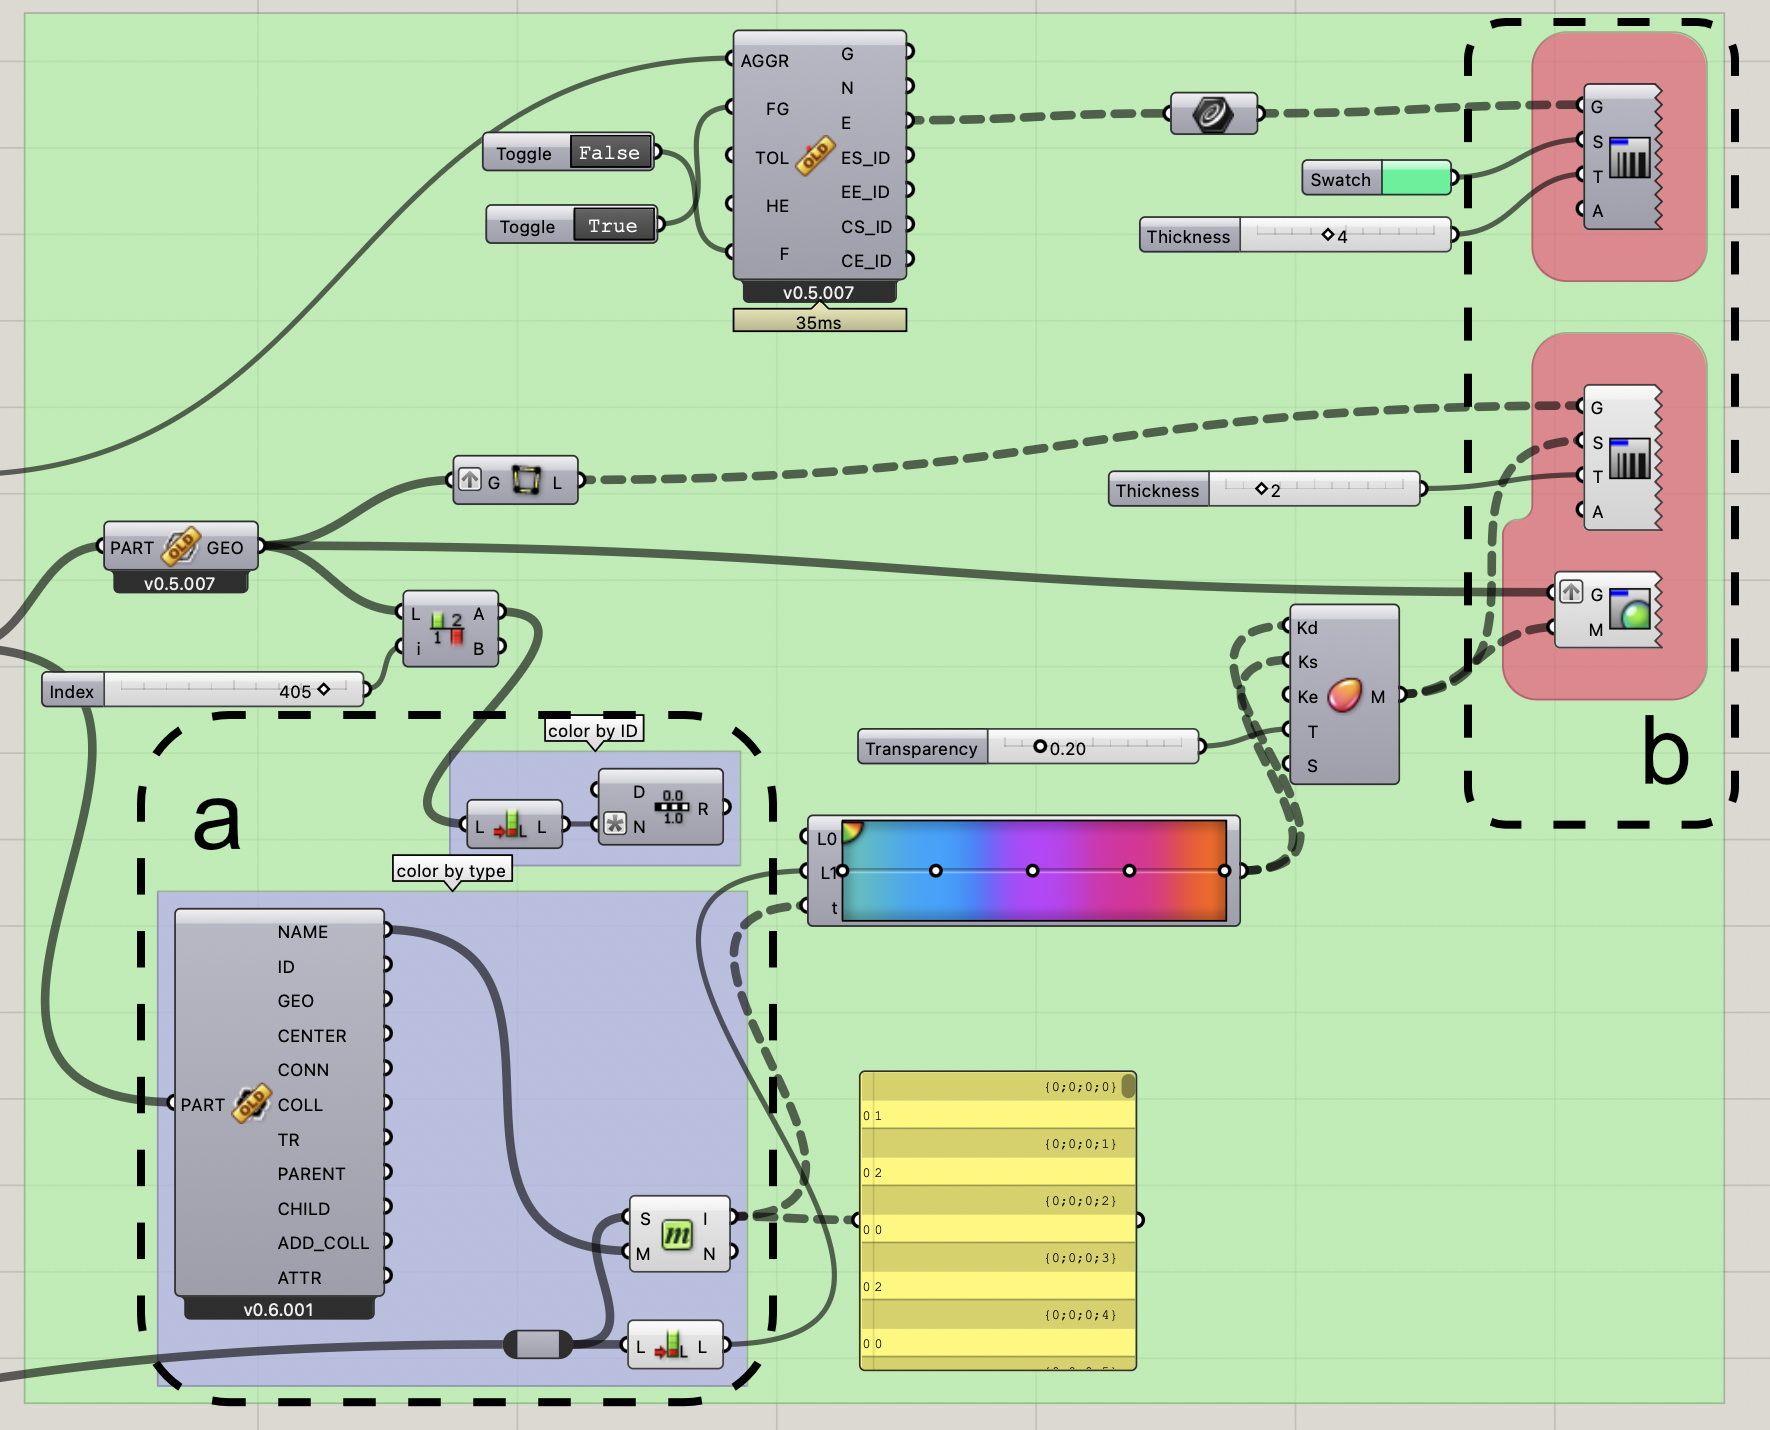Click the color by type group label
The image size is (1770, 1430).
(x=451, y=870)
